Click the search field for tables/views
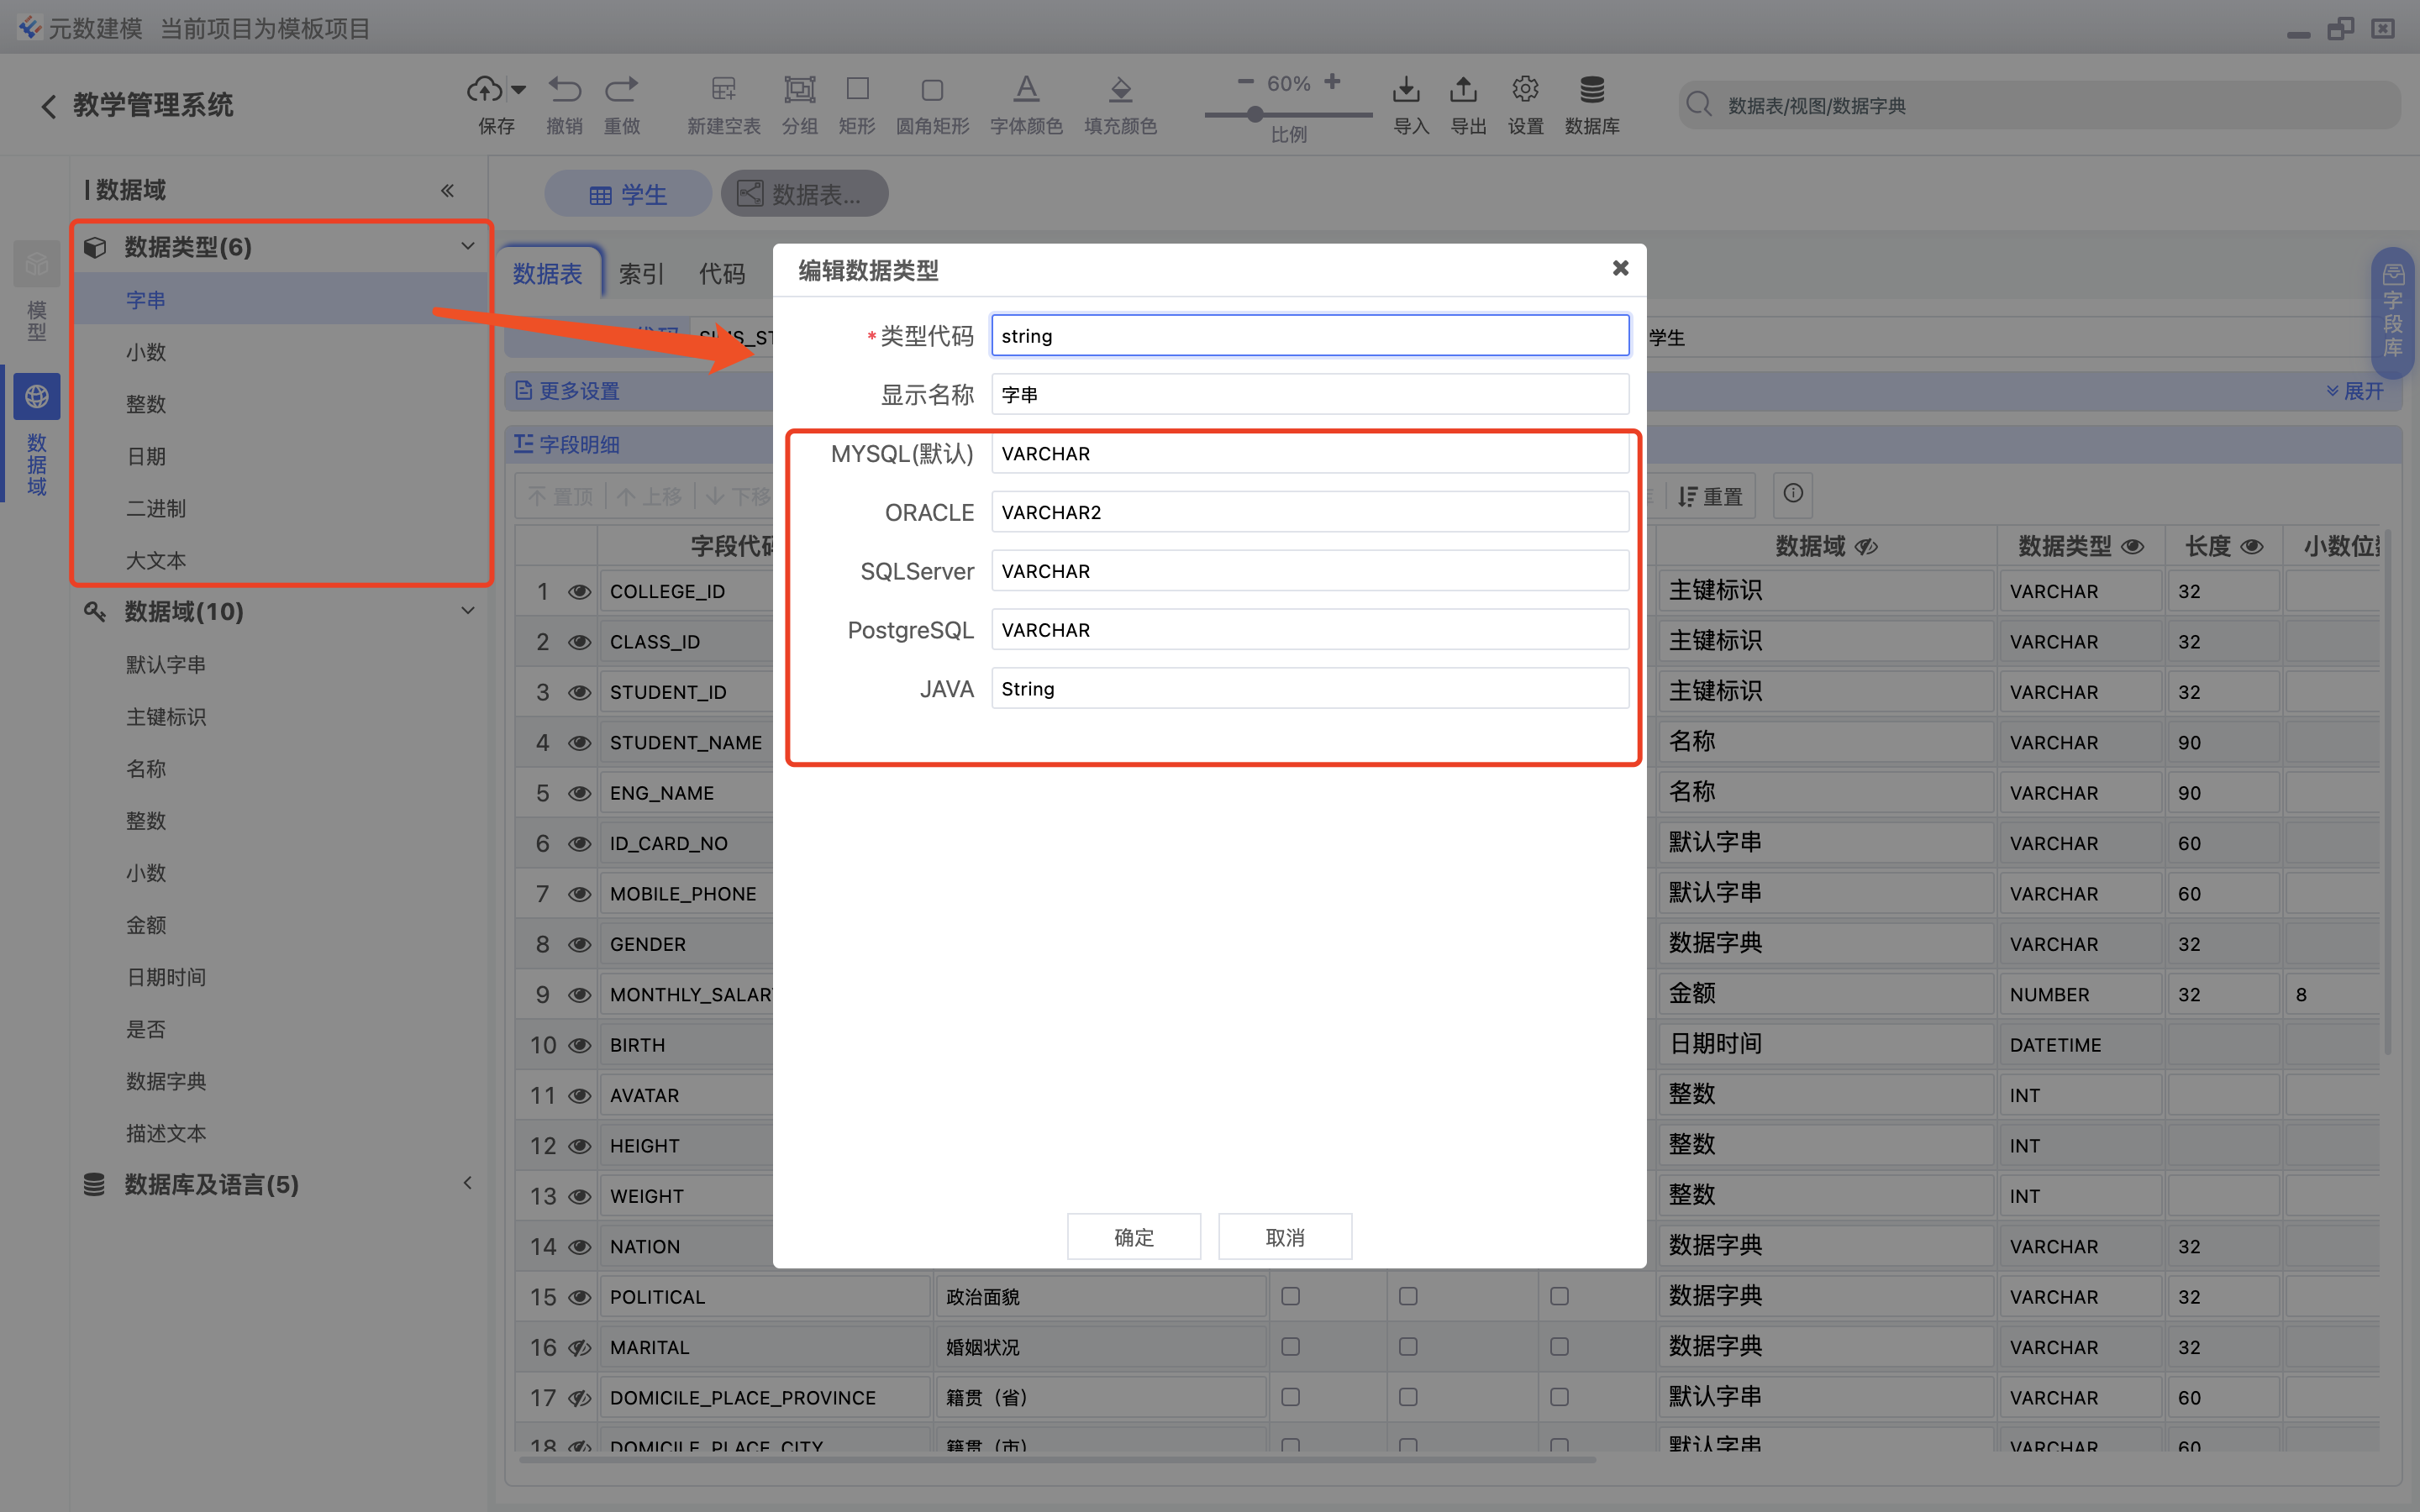2420x1512 pixels. pos(2039,105)
